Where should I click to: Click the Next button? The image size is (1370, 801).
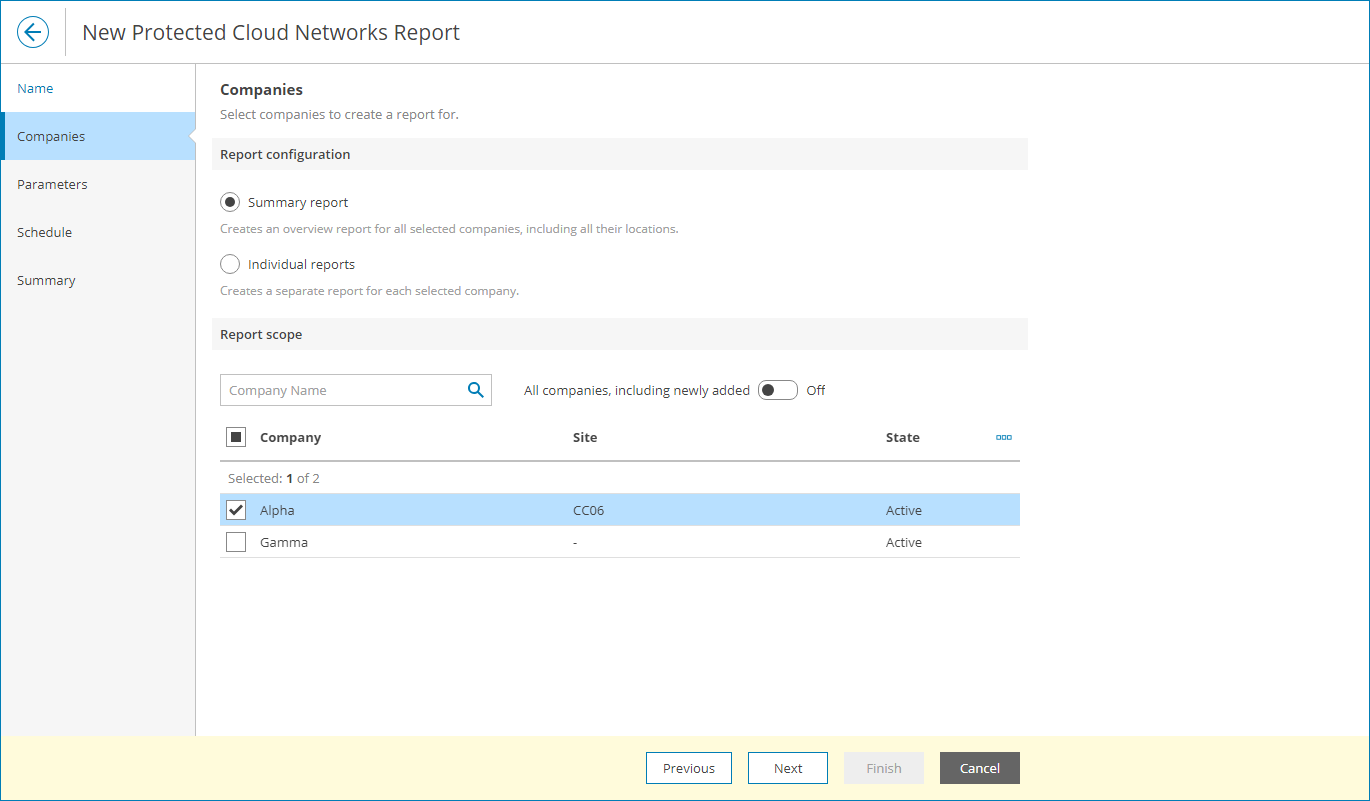788,768
